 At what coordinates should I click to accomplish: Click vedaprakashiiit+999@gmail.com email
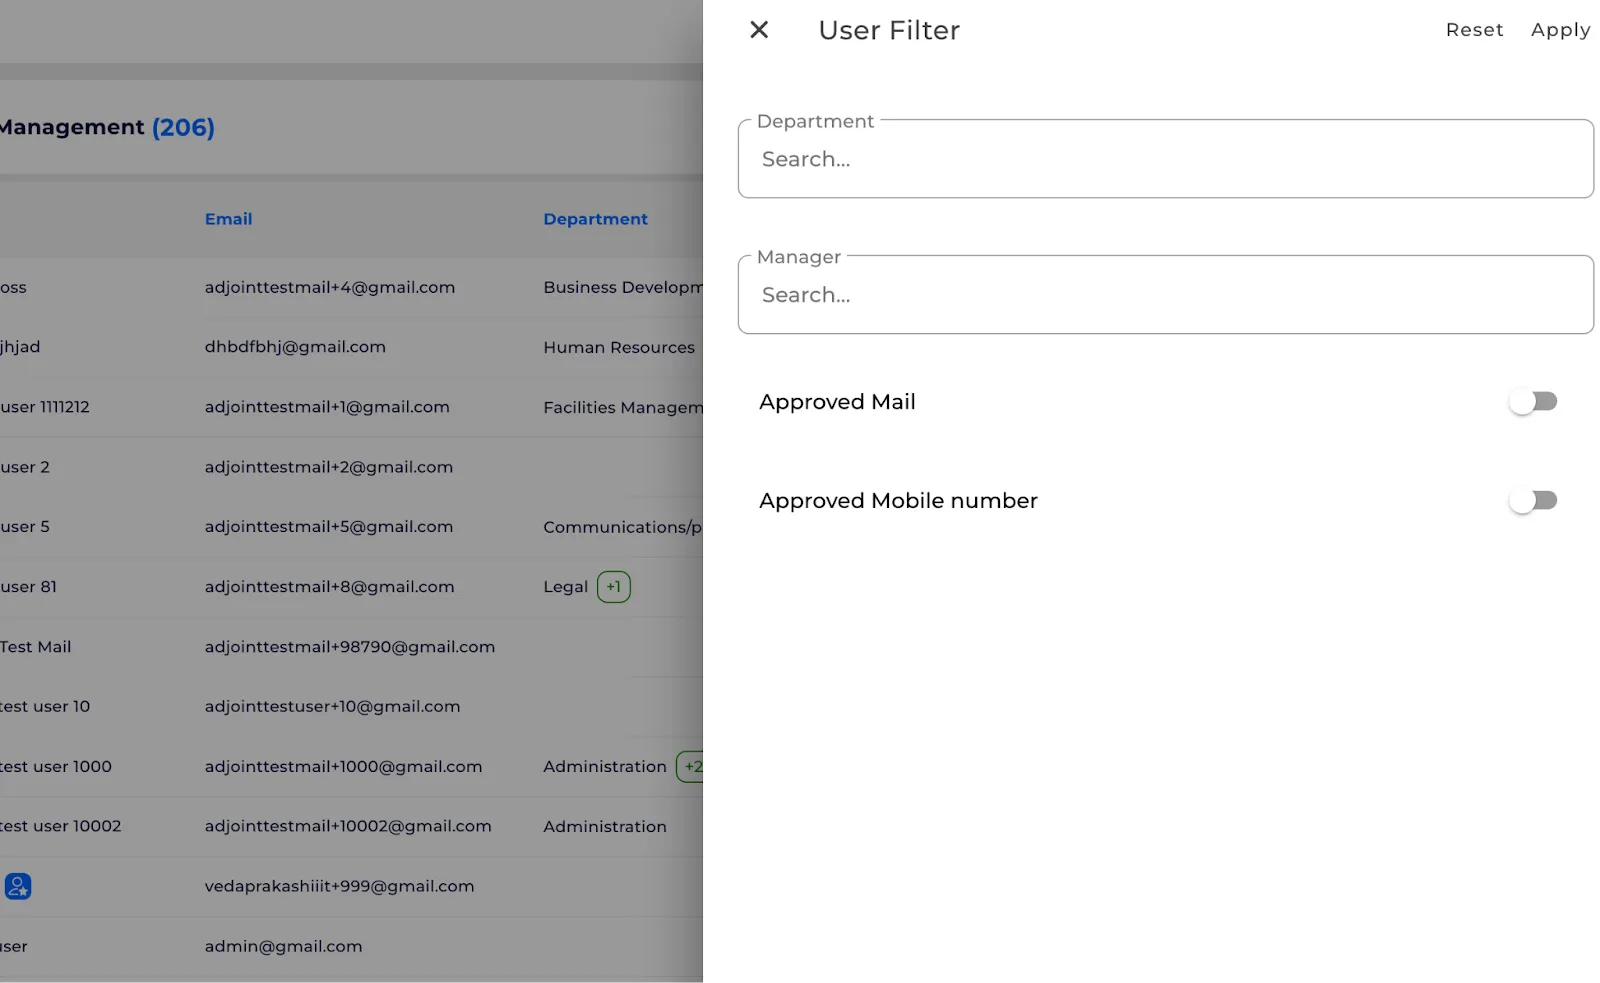pyautogui.click(x=339, y=886)
